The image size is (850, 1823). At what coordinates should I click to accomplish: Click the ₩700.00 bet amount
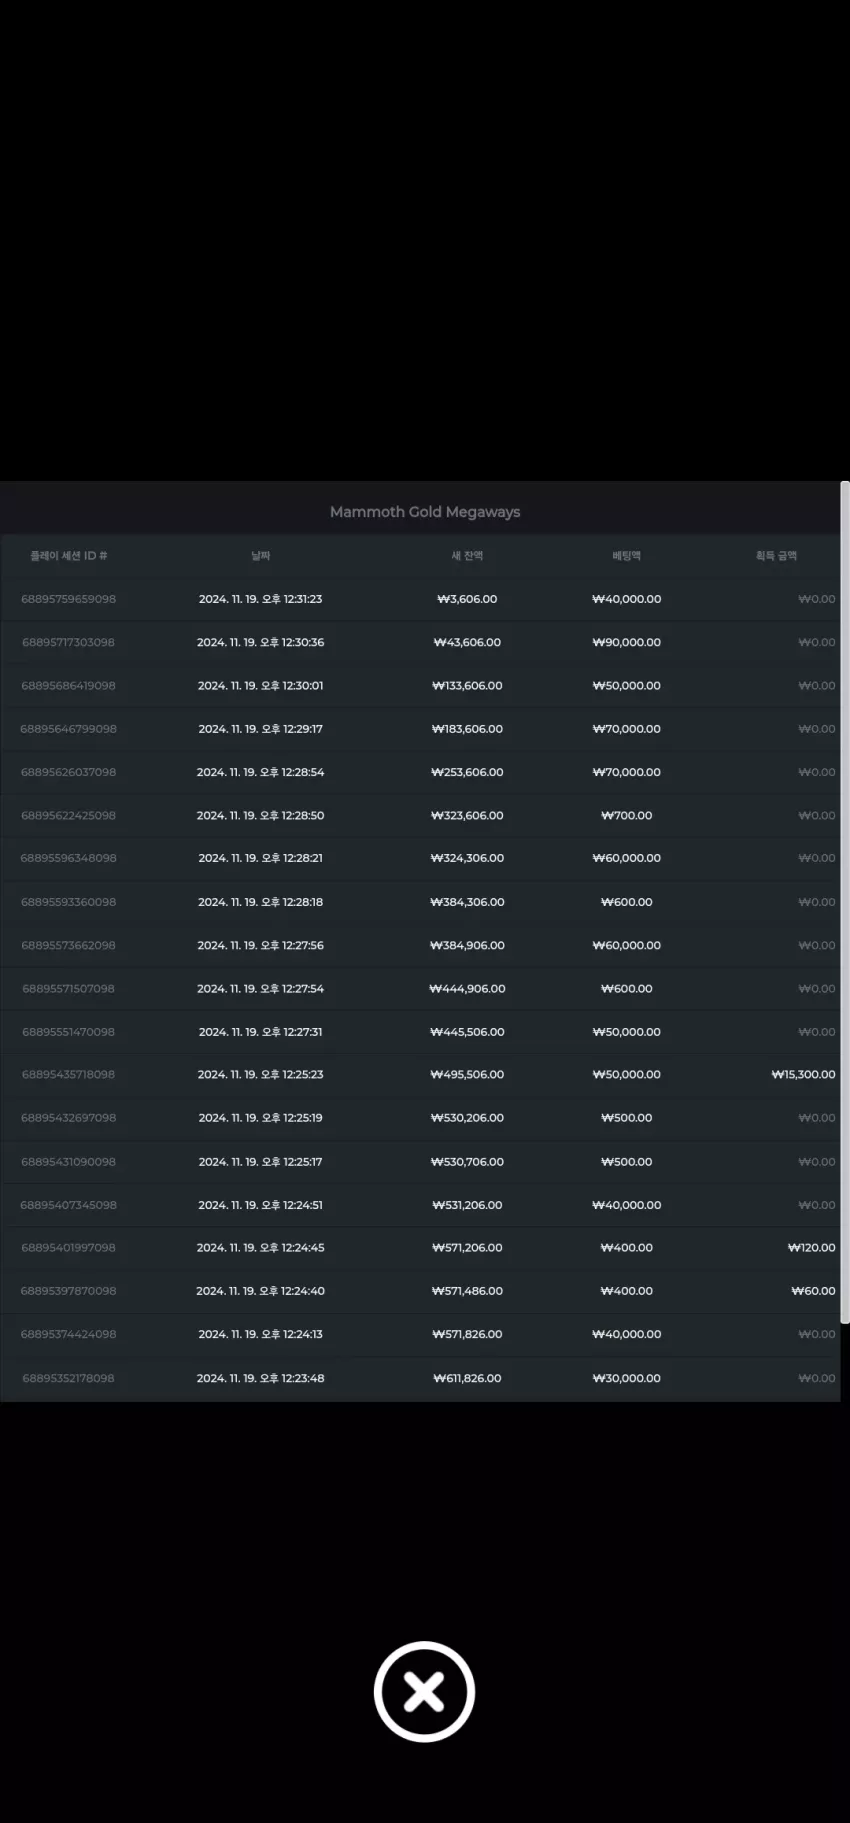626,816
